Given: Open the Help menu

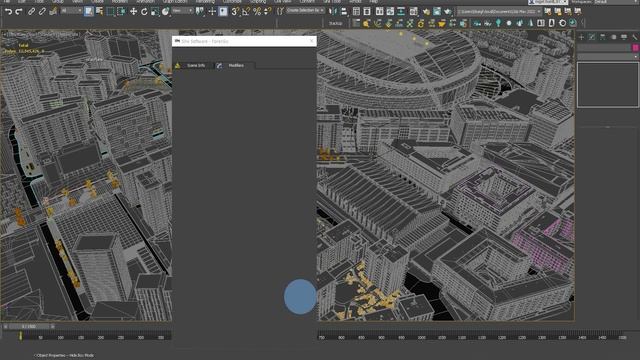Looking at the screenshot, I should (x=373, y=2).
